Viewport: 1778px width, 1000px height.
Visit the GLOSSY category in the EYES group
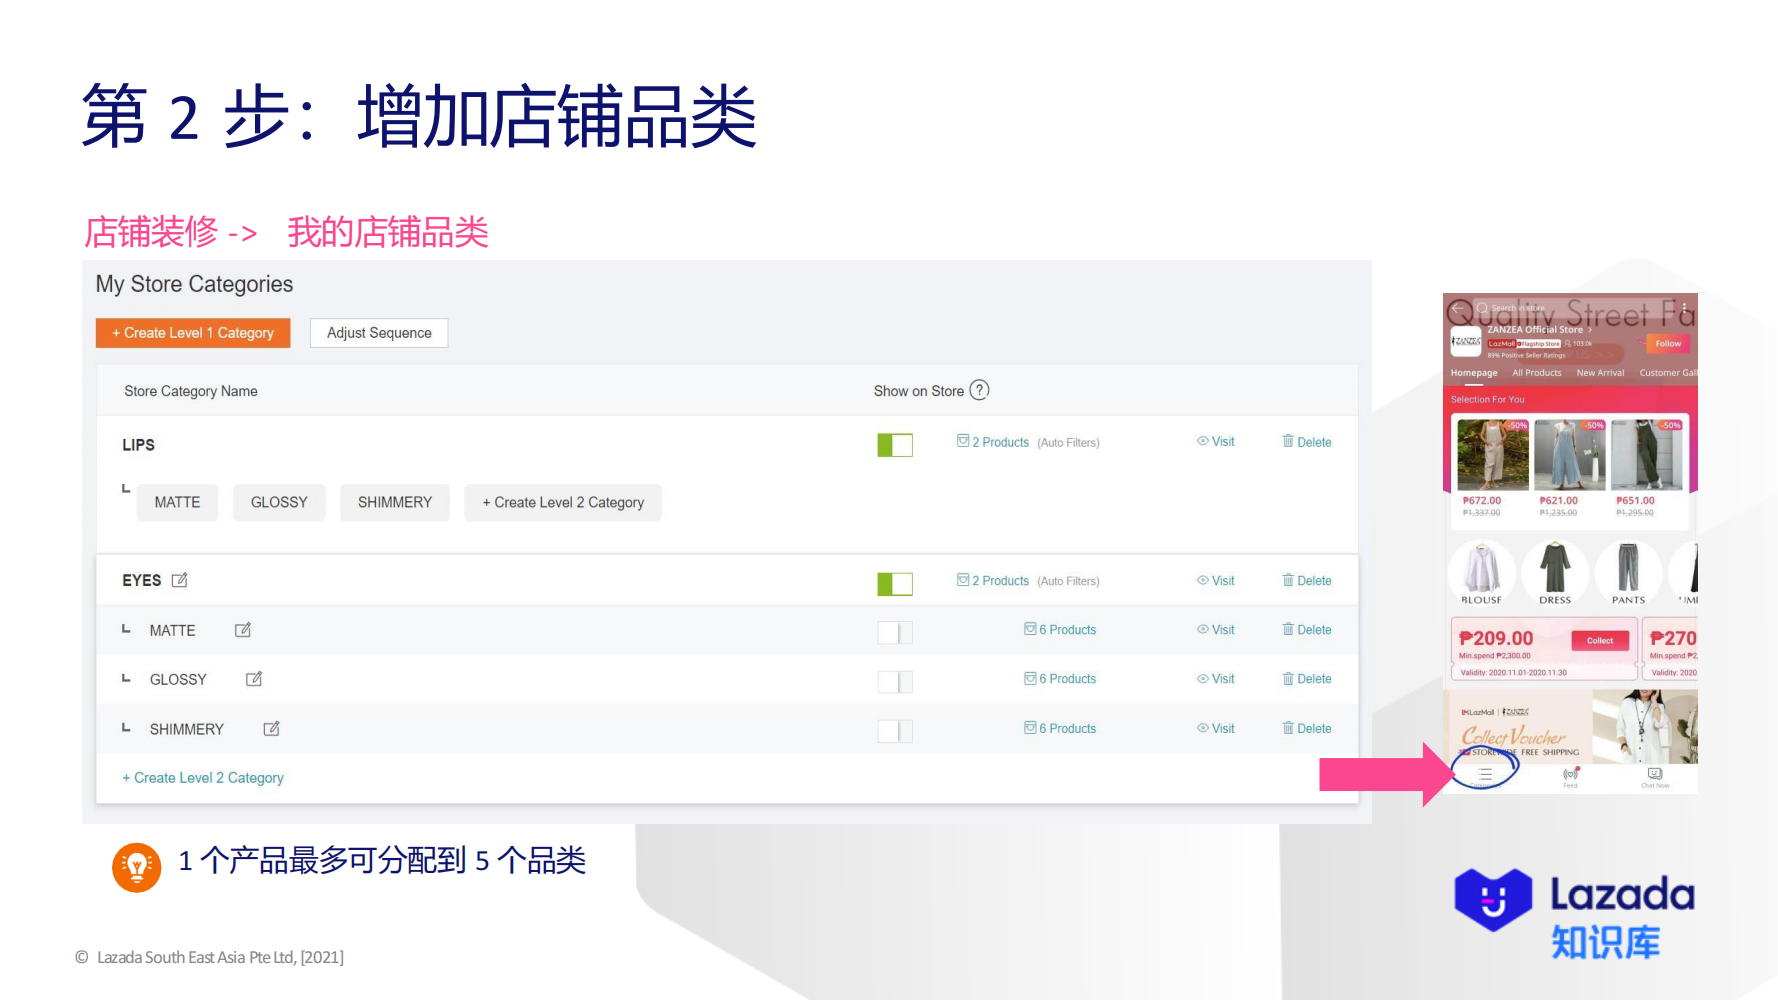click(x=1216, y=679)
